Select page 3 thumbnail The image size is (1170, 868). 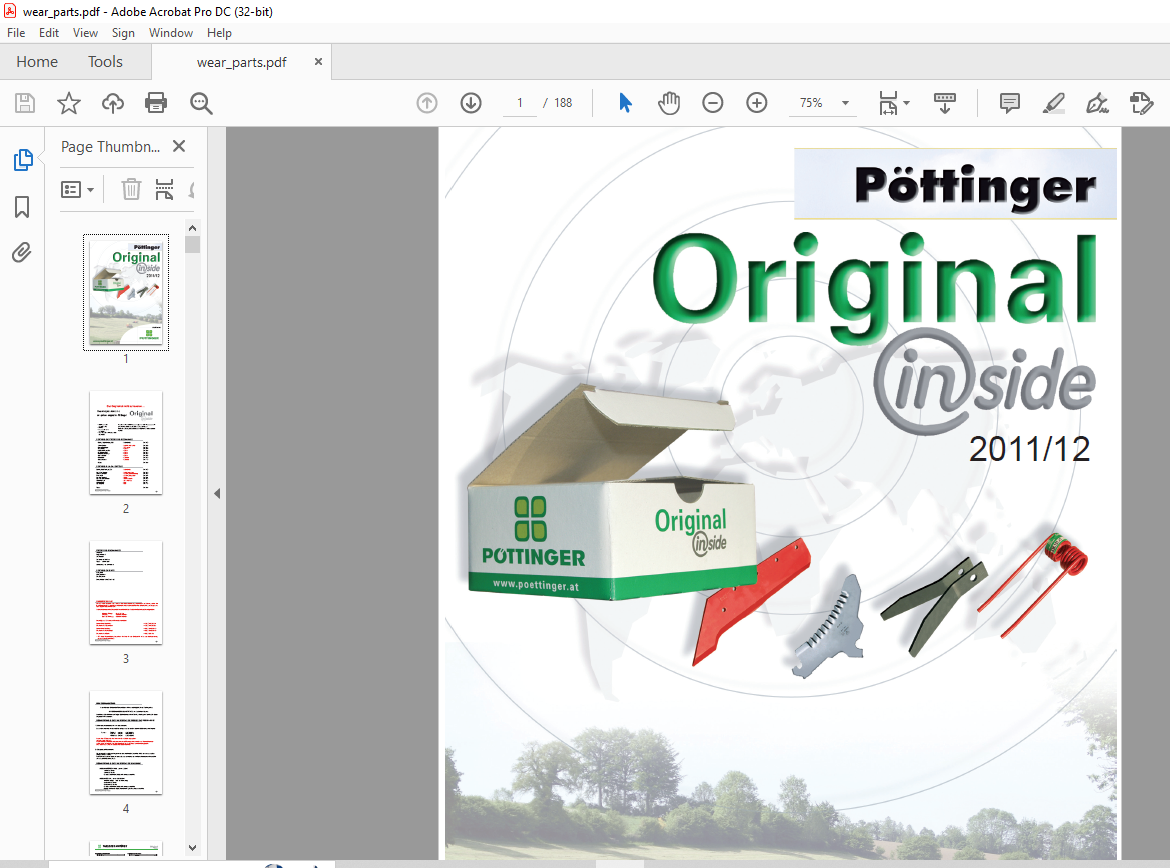click(x=126, y=593)
